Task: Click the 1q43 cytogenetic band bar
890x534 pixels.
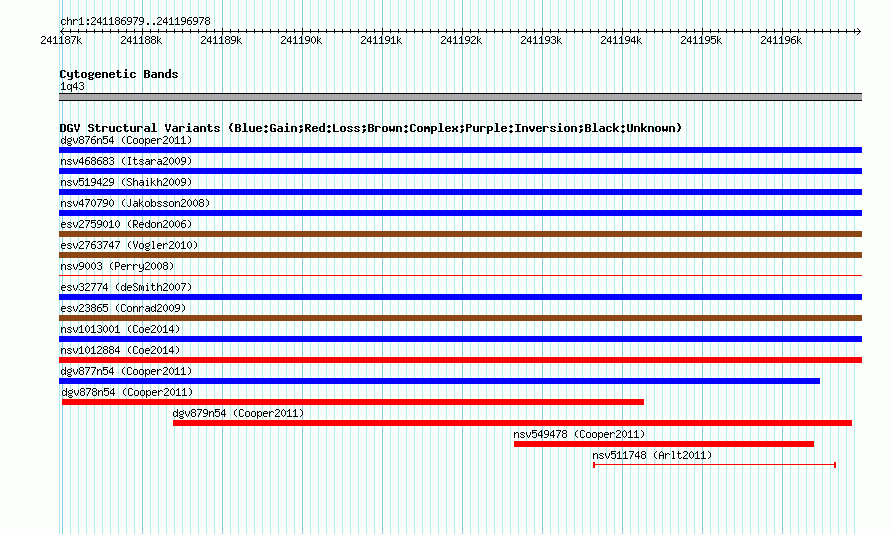Action: click(x=460, y=97)
